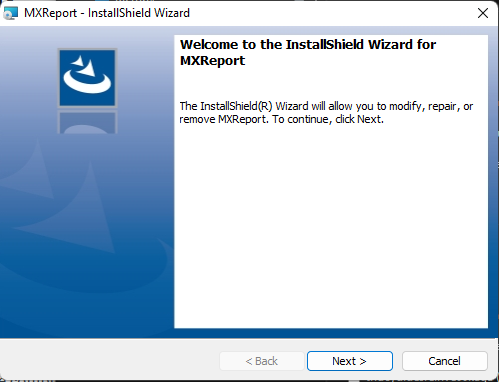Click the installer icon in the title bar
The width and height of the screenshot is (499, 382).
pos(10,13)
